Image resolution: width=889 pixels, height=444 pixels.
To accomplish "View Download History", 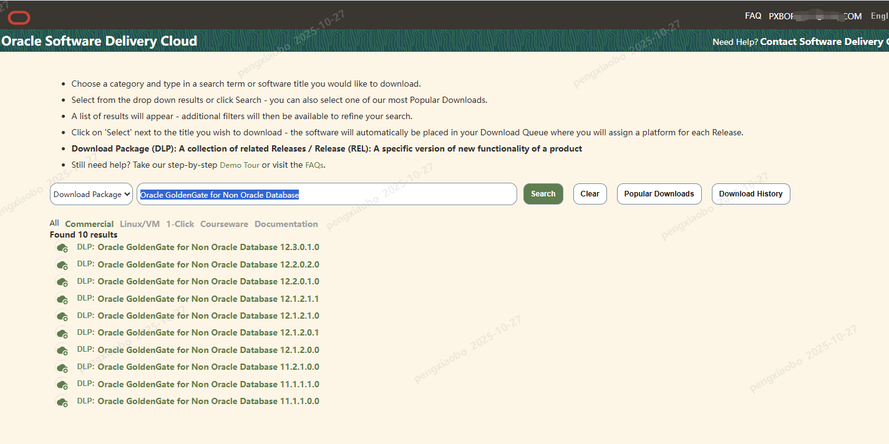I will pyautogui.click(x=750, y=194).
